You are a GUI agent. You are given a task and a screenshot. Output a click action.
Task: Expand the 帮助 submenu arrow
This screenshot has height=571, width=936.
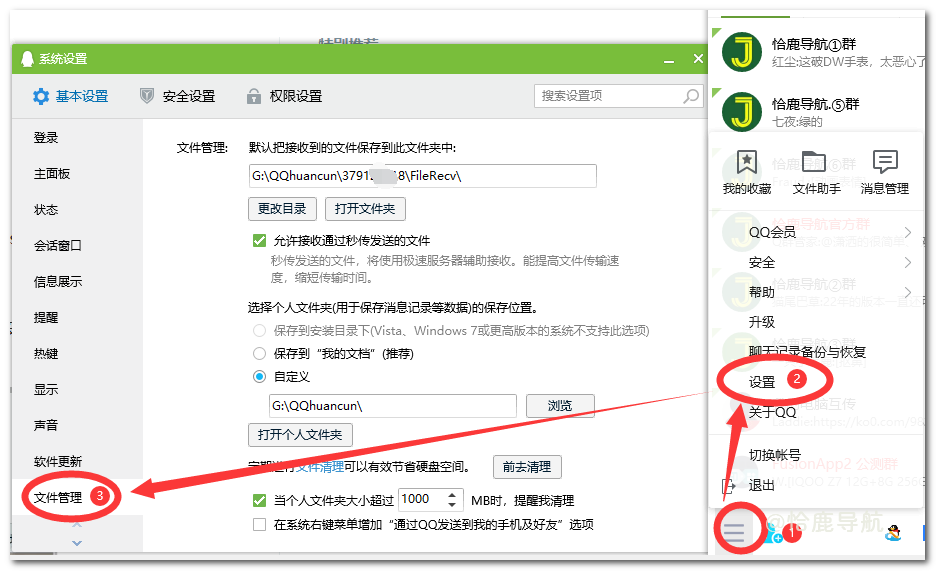[x=907, y=292]
